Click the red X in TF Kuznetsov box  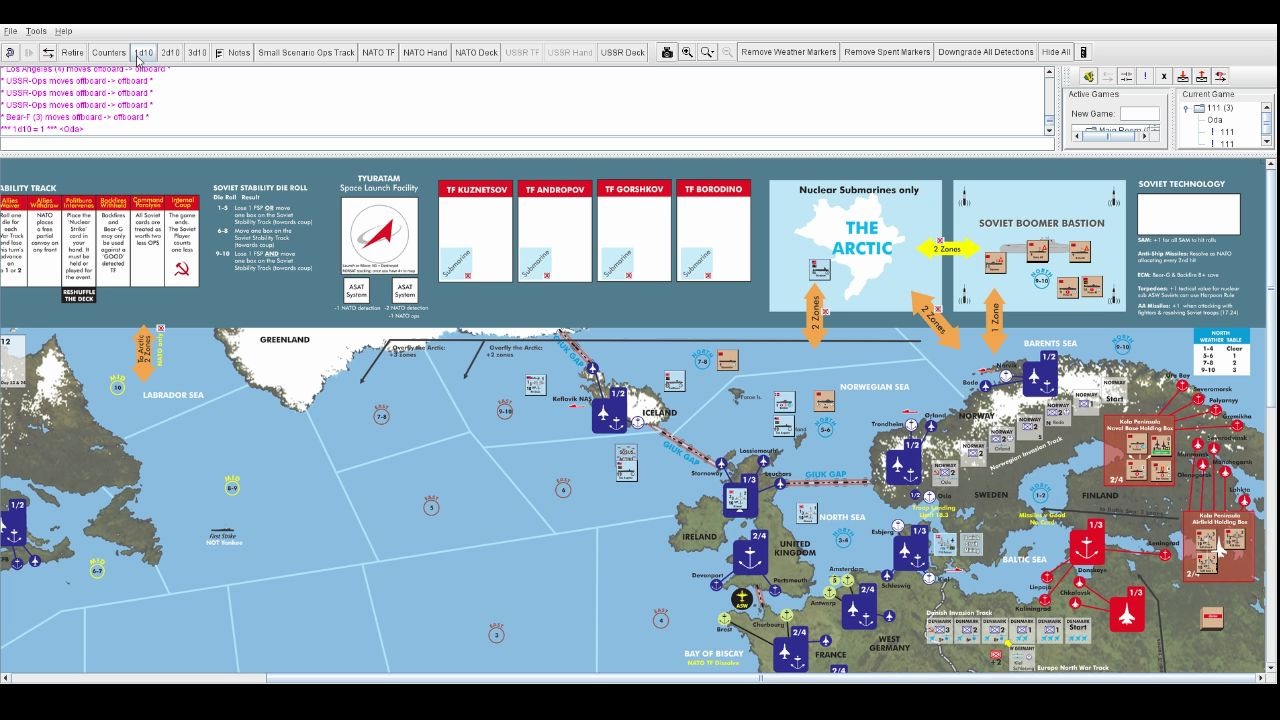pyautogui.click(x=467, y=275)
